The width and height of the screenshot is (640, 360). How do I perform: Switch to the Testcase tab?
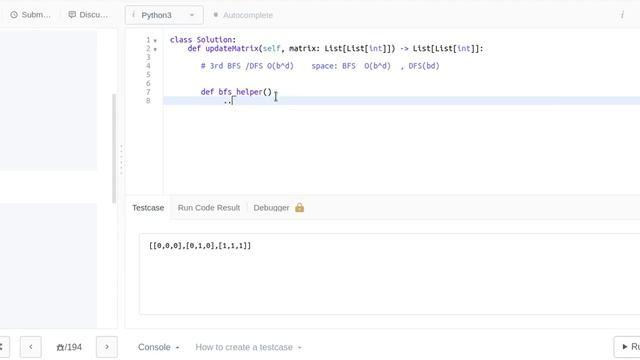coord(148,208)
